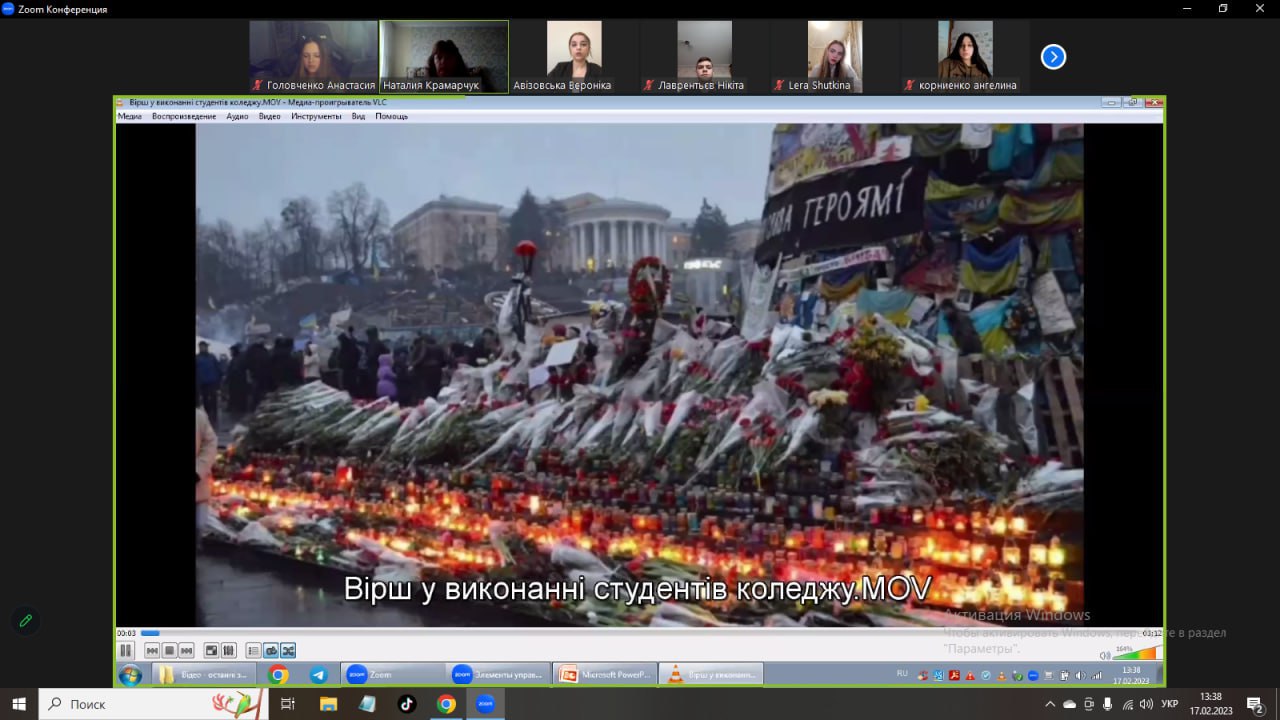Image resolution: width=1280 pixels, height=720 pixels.
Task: Open Windows Task View
Action: coord(288,704)
